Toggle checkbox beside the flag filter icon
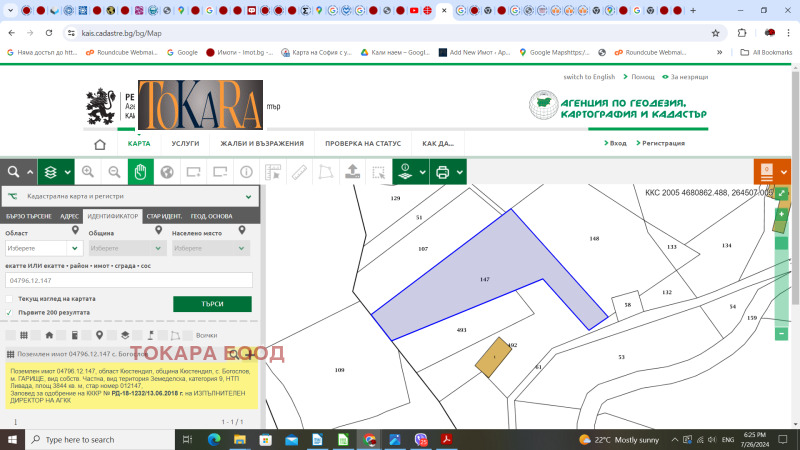Screen dimensions: 800x450 tap(137, 335)
